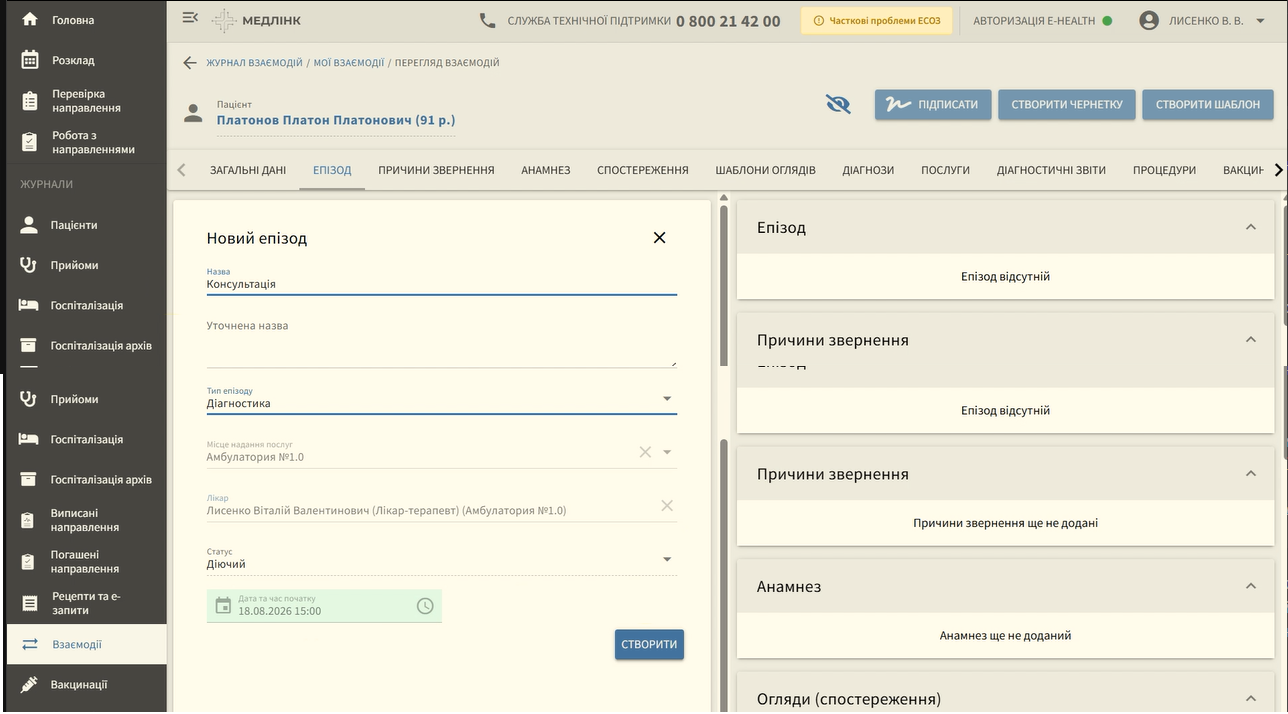Open the Причини звернення tab

click(436, 170)
